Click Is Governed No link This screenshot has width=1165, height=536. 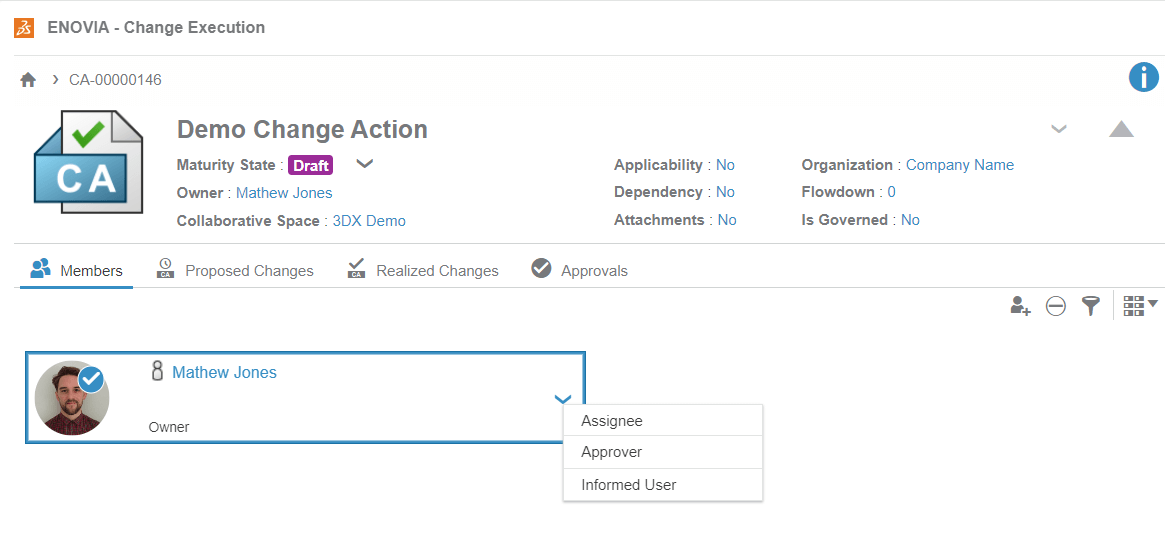(x=910, y=220)
